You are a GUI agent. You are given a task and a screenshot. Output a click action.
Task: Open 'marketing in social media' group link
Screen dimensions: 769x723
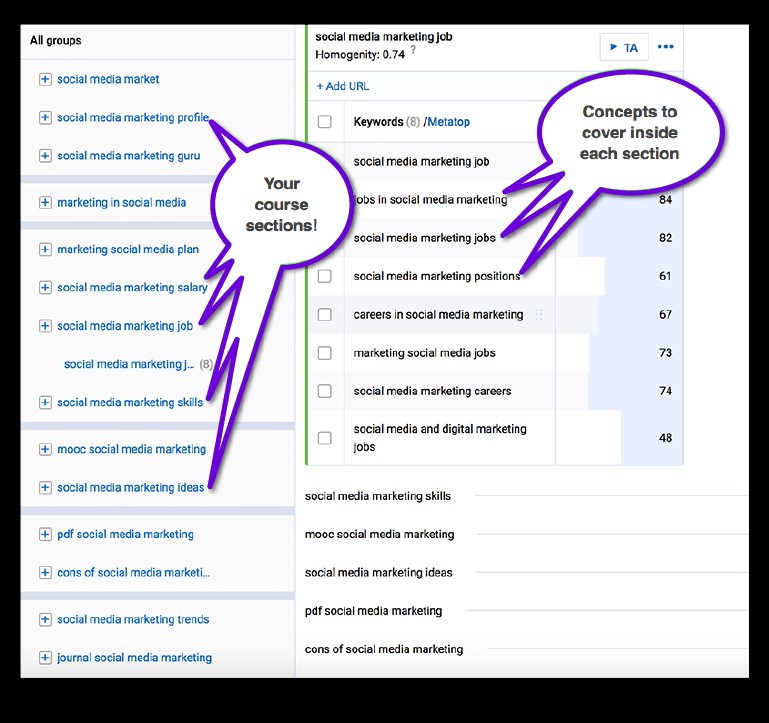point(122,203)
